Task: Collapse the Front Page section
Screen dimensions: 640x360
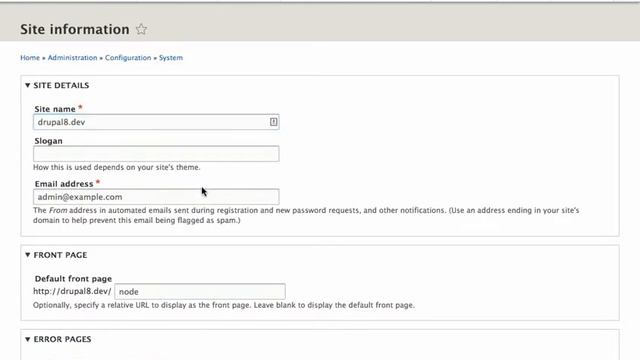Action: coord(56,255)
